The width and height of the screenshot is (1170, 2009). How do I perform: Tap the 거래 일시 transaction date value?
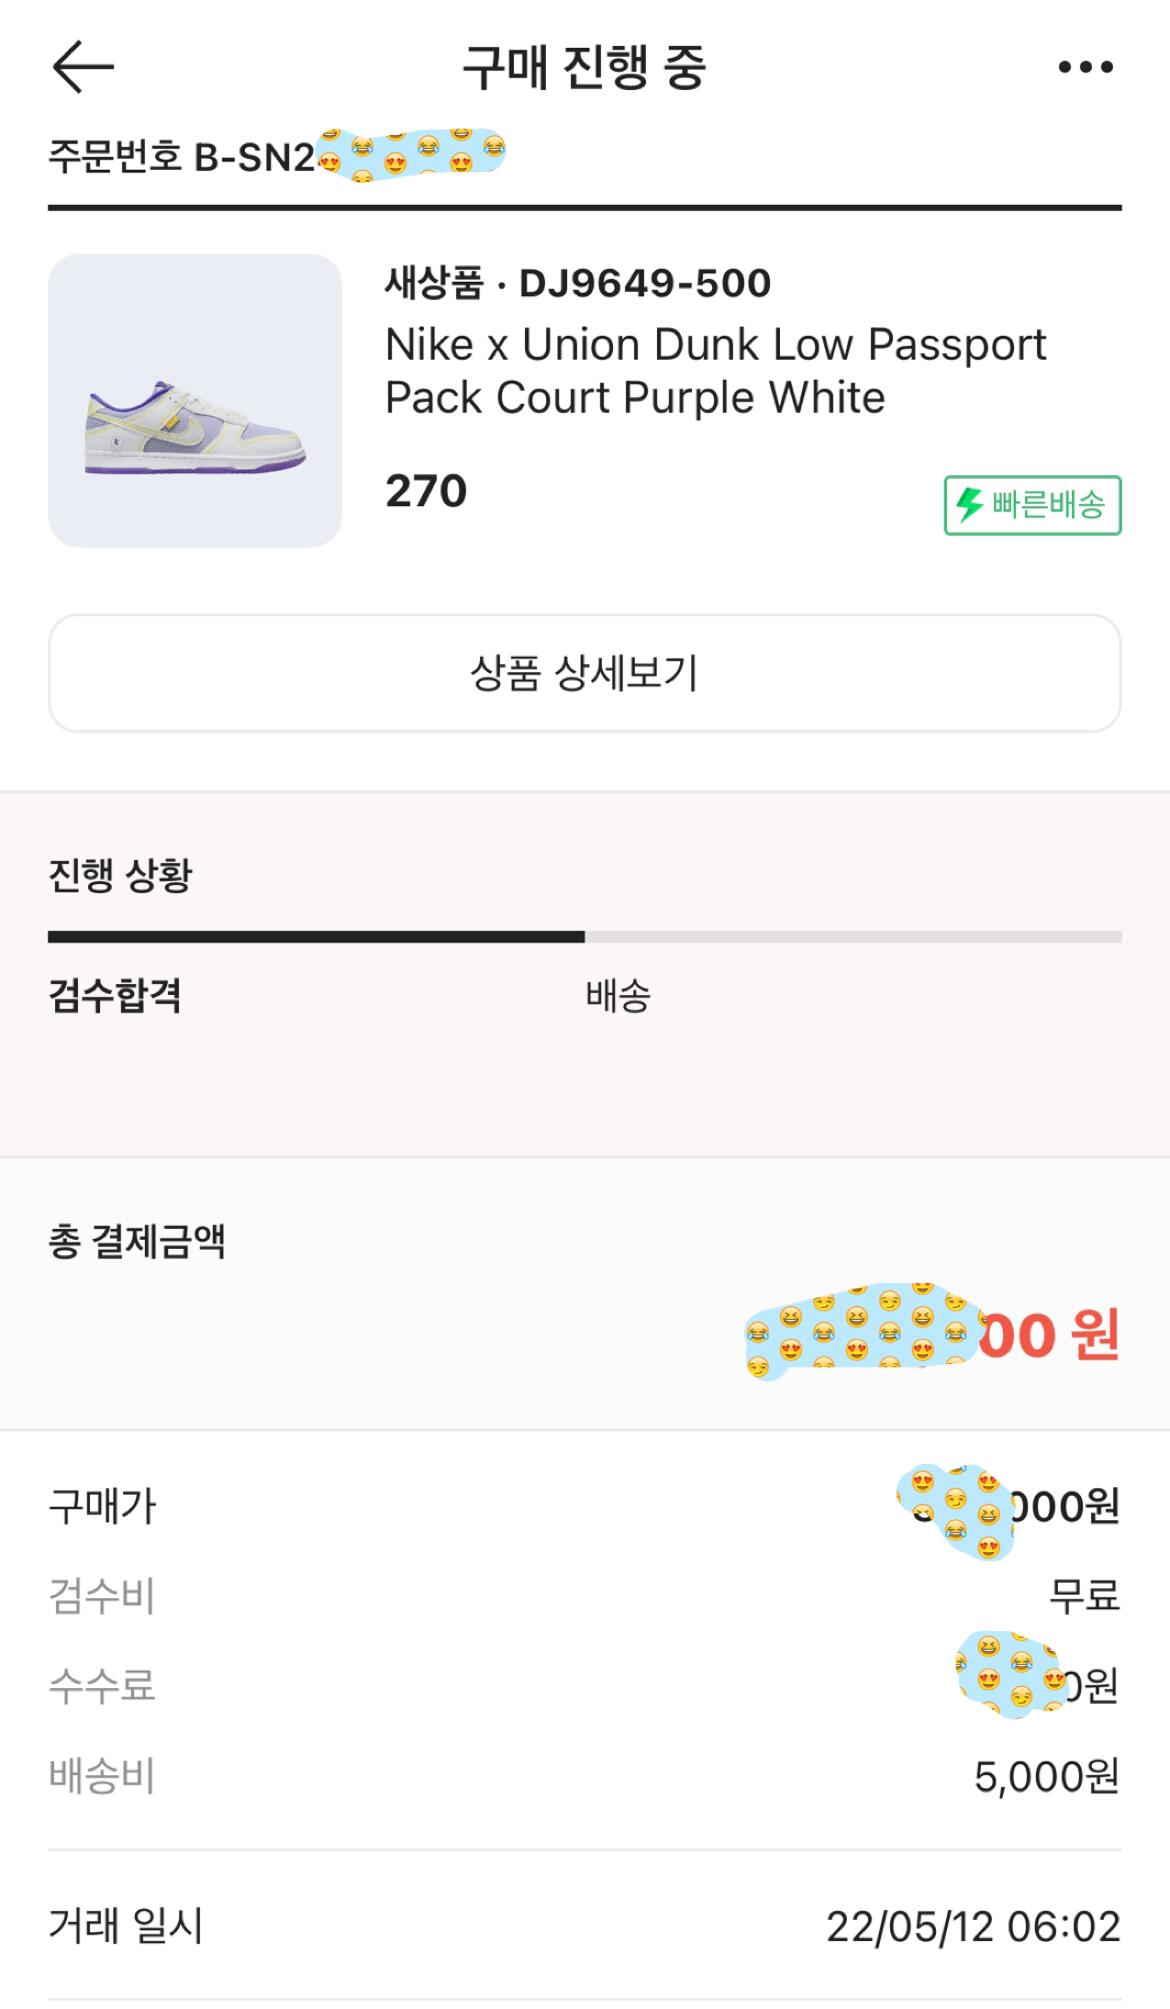(x=972, y=1926)
